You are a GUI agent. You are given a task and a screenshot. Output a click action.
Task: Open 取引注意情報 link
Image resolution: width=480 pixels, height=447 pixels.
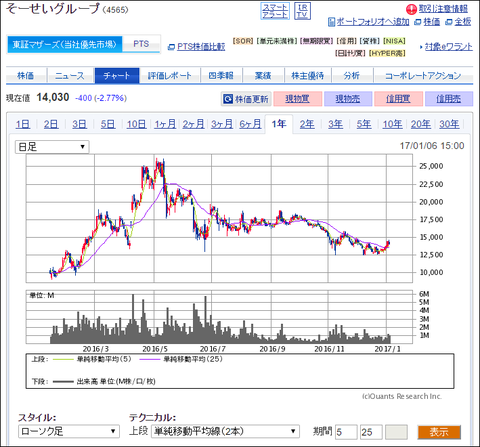(443, 9)
